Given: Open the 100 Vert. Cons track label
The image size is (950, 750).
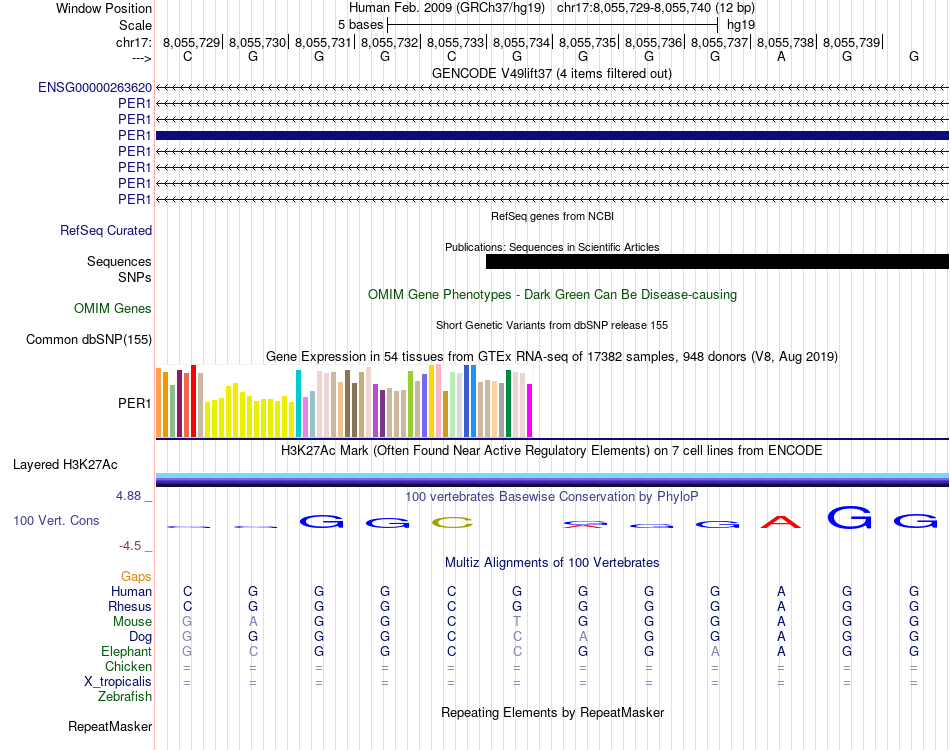Looking at the screenshot, I should pos(56,520).
